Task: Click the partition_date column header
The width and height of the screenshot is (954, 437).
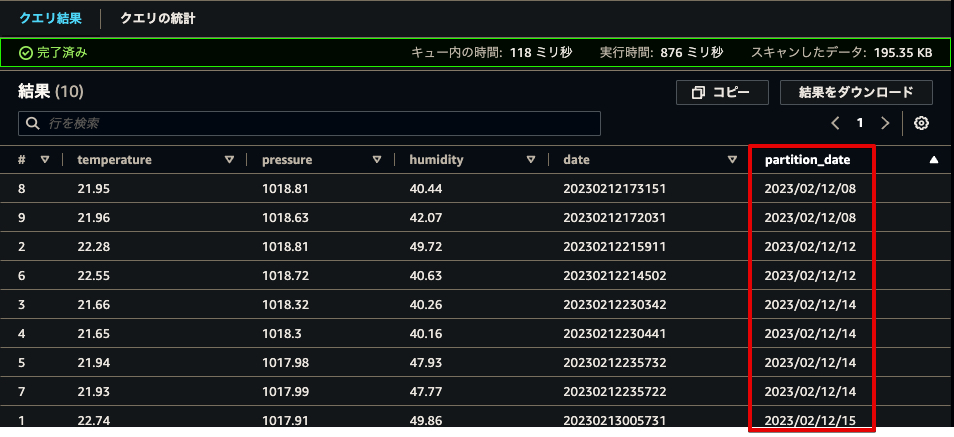Action: coord(808,160)
